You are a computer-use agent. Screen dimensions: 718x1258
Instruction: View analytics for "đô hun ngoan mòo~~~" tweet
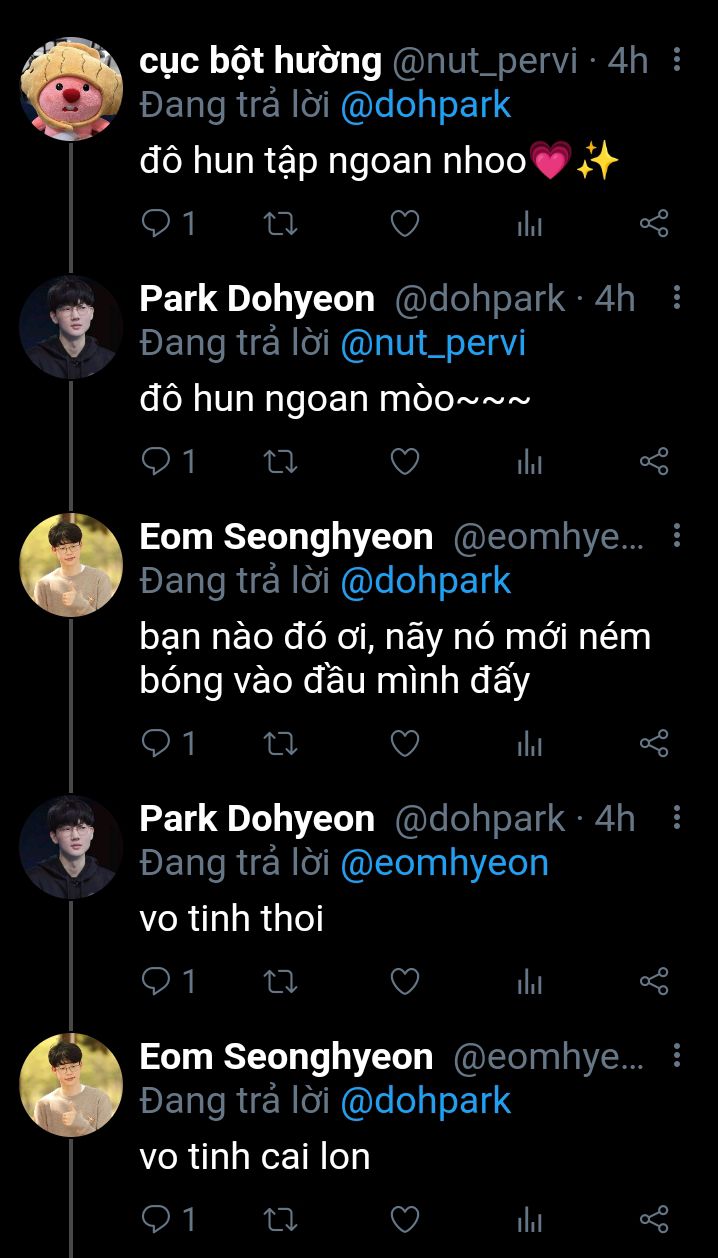[x=529, y=461]
